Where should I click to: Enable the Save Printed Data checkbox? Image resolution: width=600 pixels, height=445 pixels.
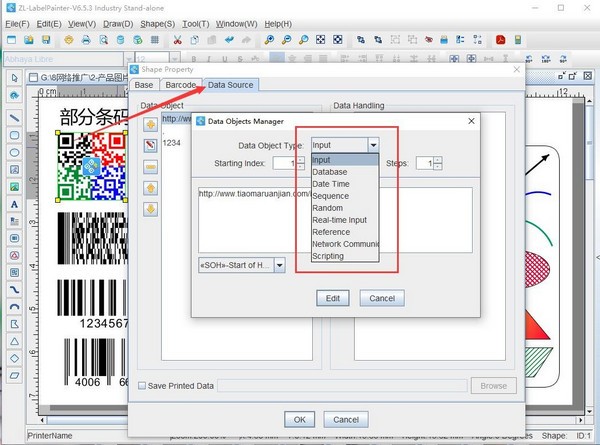[x=142, y=385]
